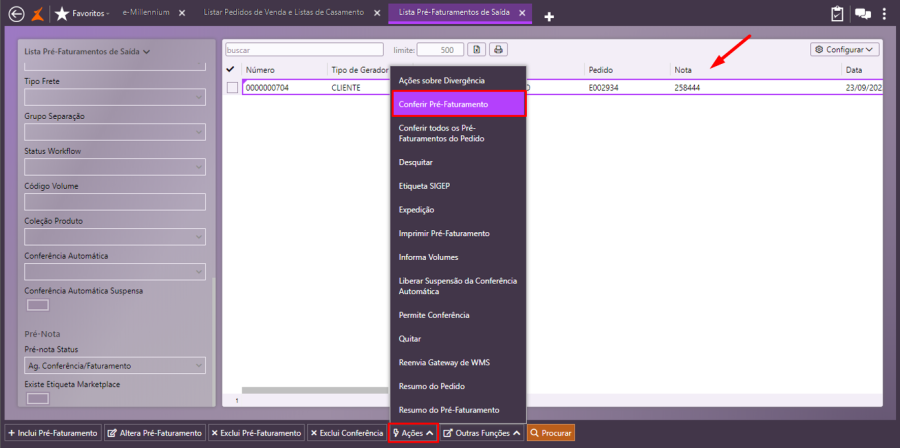Toggle Conferência Automática Suspensa checkbox
The image size is (900, 448).
[x=38, y=305]
